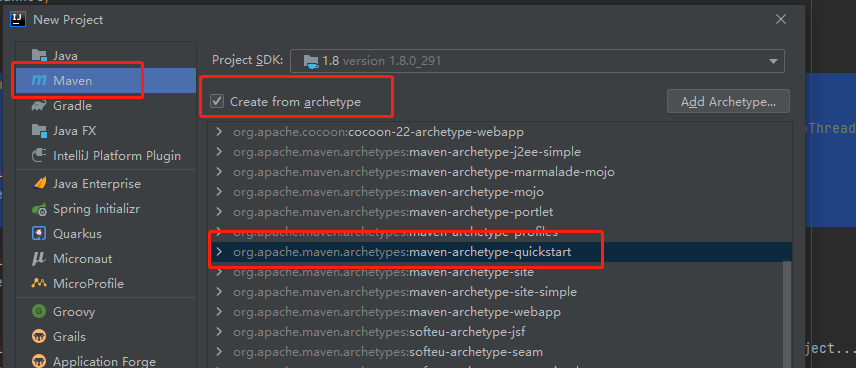Select Spring Initializr project type

pos(106,209)
